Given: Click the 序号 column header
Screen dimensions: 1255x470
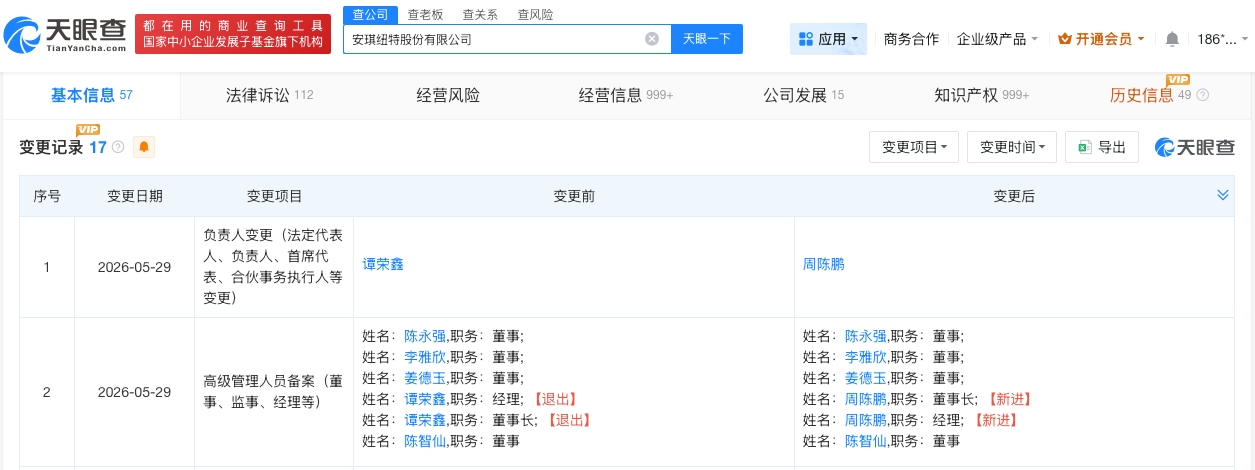Looking at the screenshot, I should coord(47,196).
